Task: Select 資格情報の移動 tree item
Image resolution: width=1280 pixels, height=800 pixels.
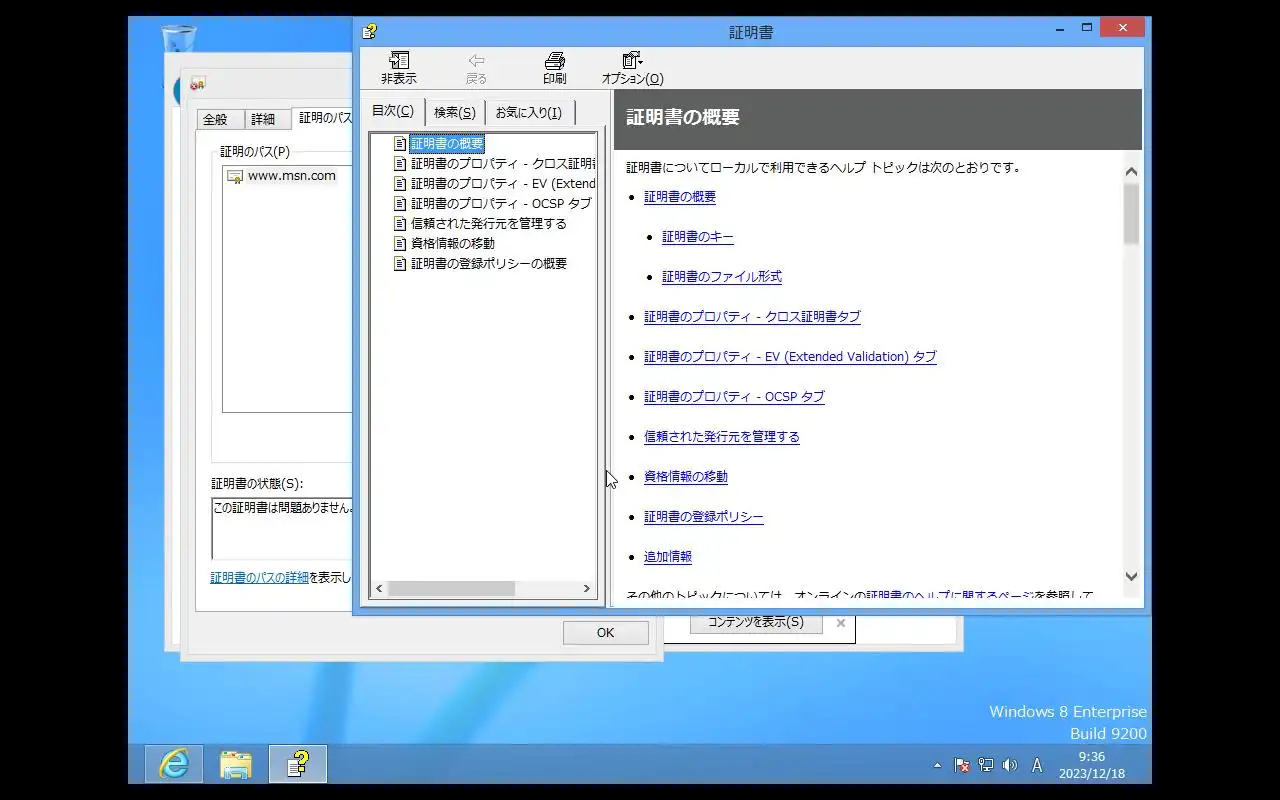Action: pos(453,244)
